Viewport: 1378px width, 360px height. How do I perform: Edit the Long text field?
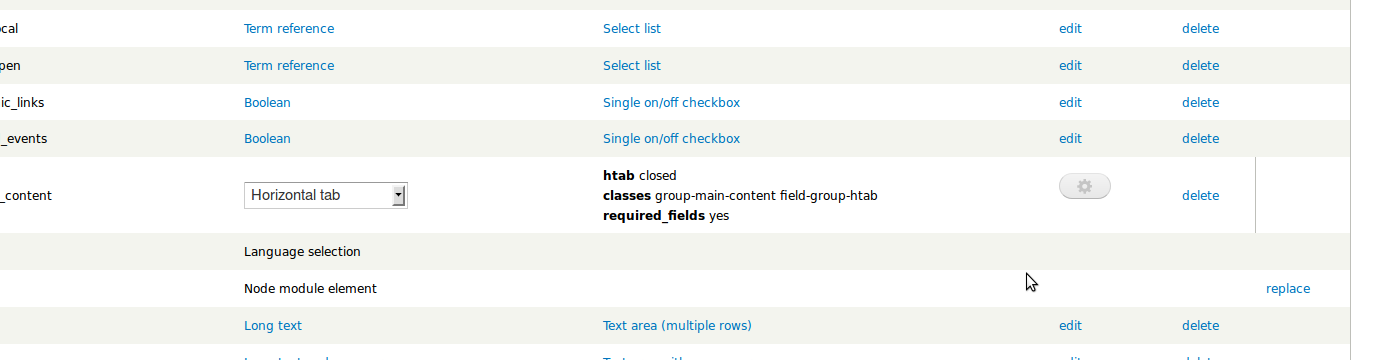(x=1070, y=326)
